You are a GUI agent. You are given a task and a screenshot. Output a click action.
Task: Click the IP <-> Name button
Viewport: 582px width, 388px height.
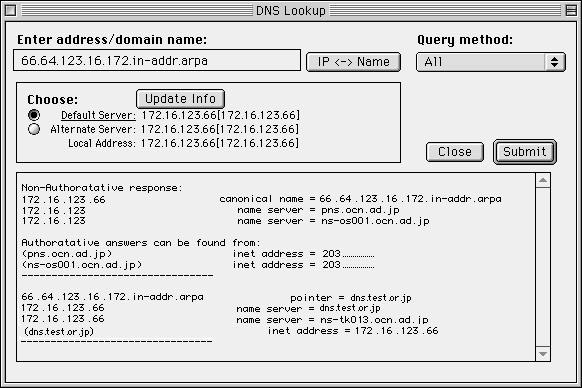click(x=353, y=62)
